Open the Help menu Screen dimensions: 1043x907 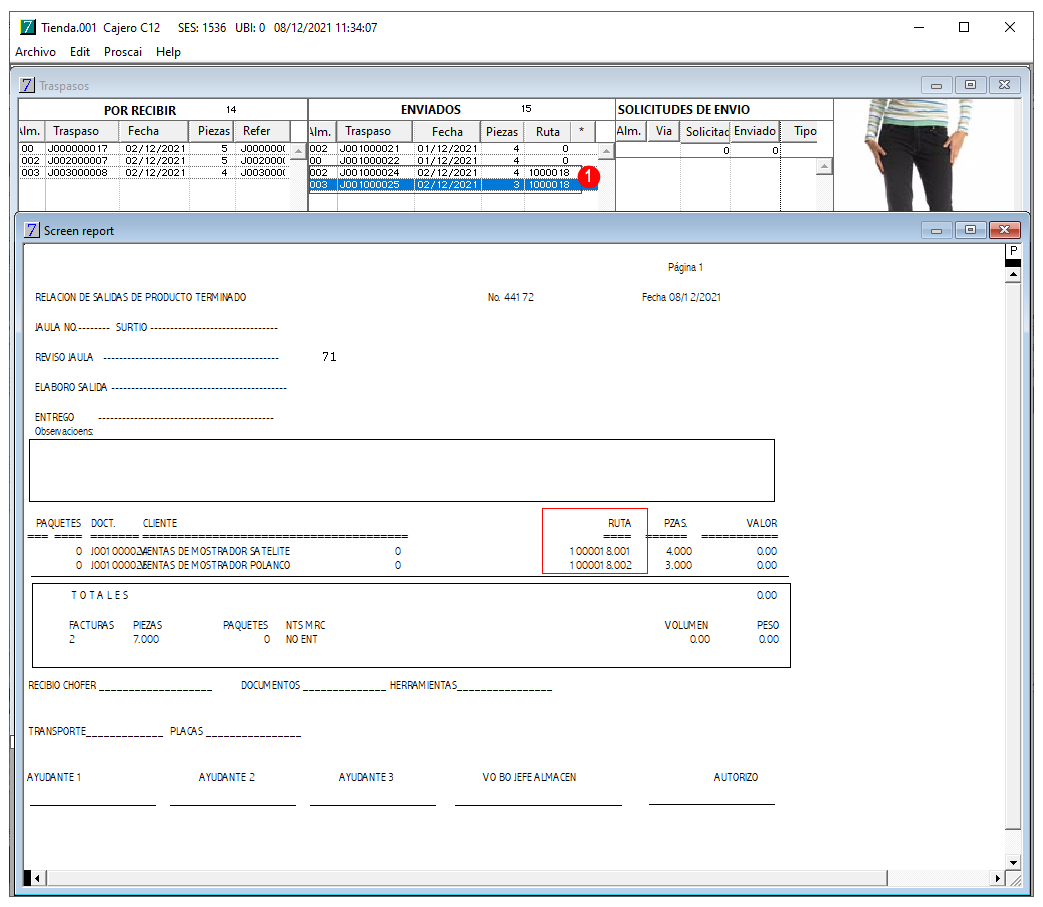tap(168, 52)
